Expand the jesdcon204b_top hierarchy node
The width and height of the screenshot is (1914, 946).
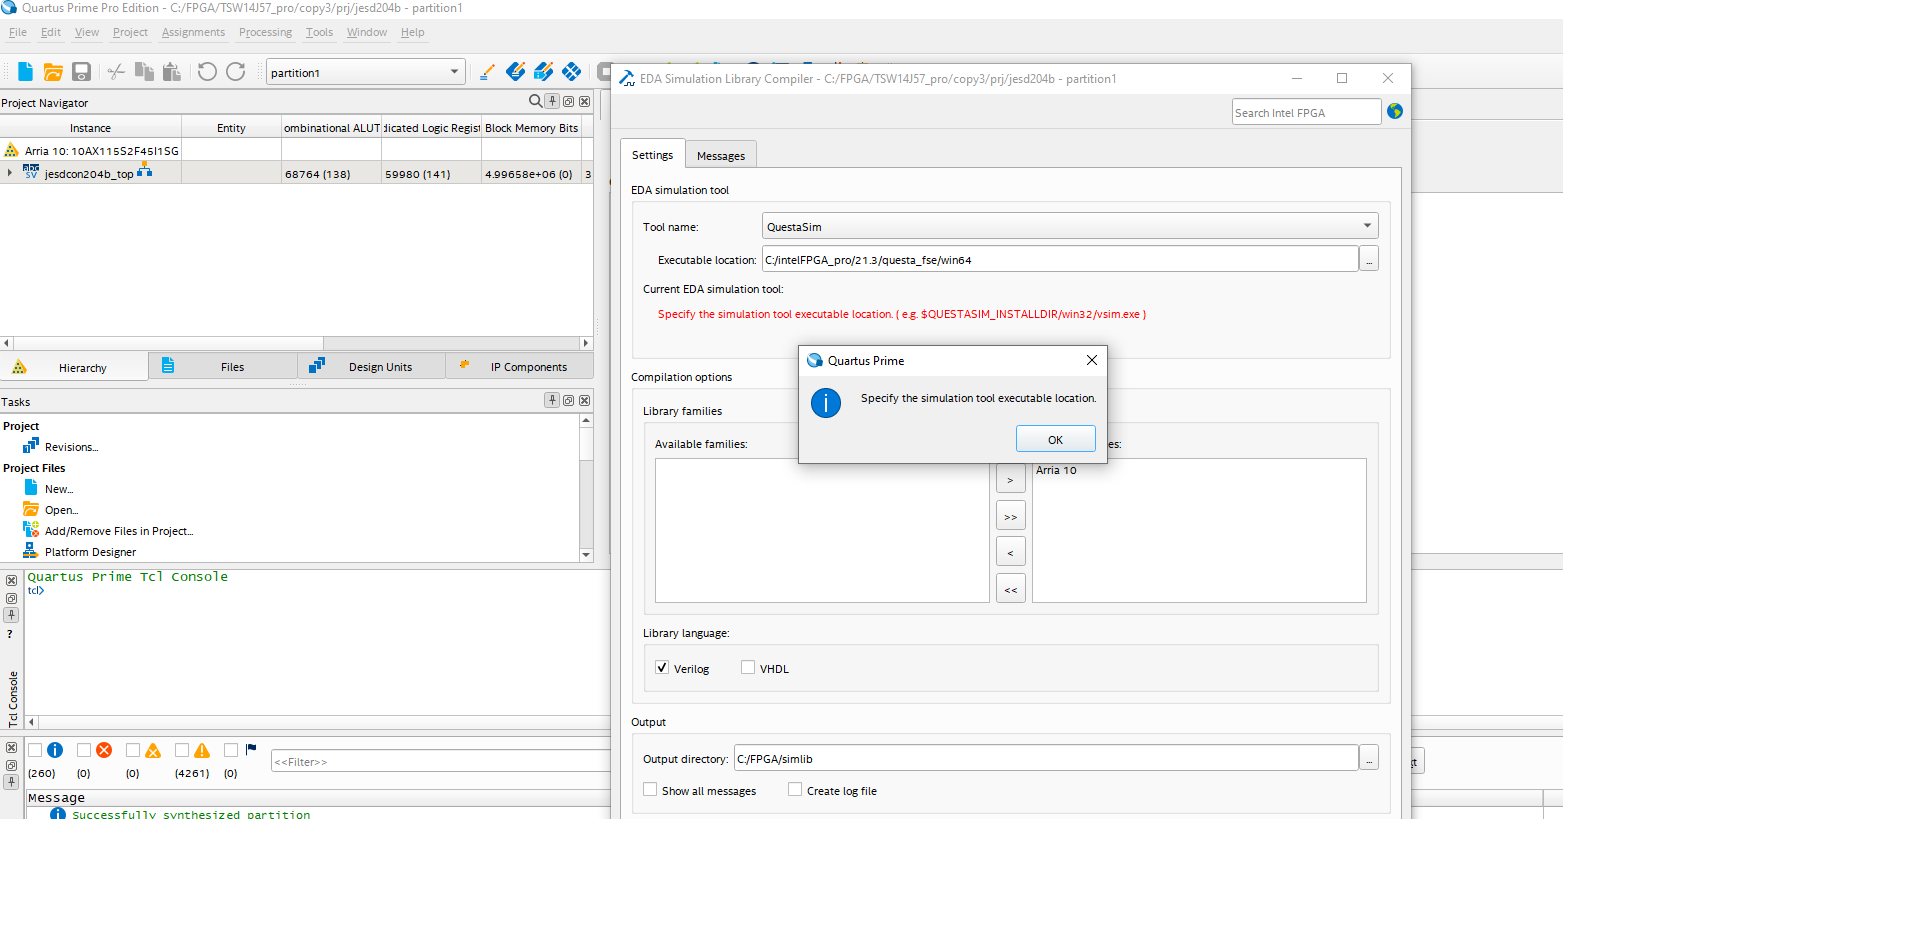coord(10,173)
